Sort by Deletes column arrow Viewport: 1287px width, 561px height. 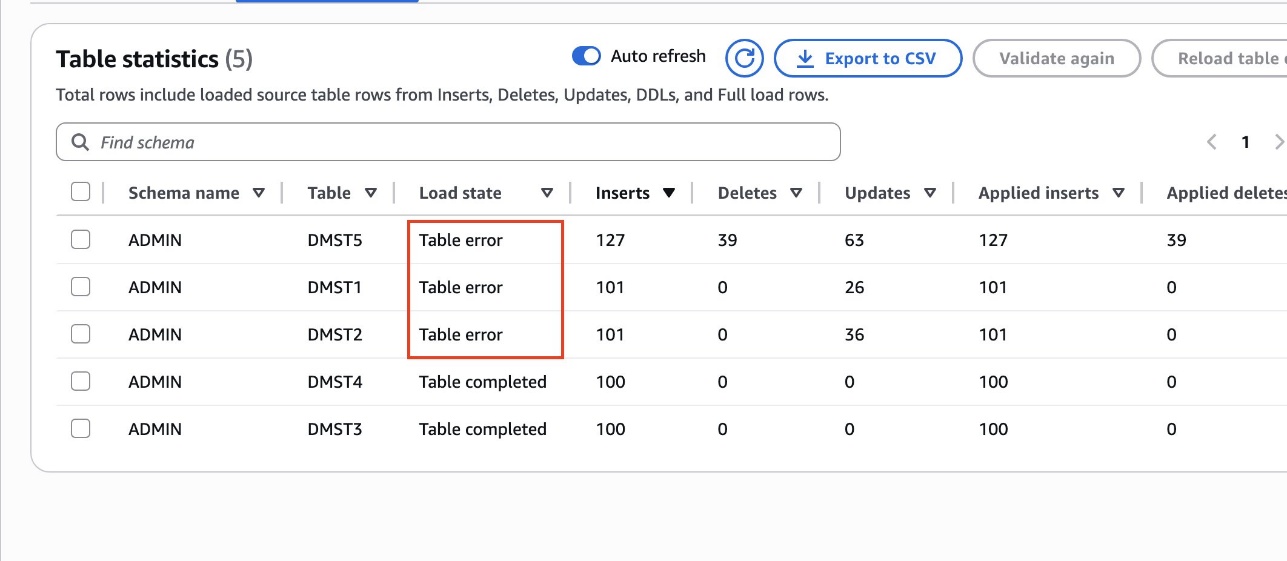click(x=796, y=193)
